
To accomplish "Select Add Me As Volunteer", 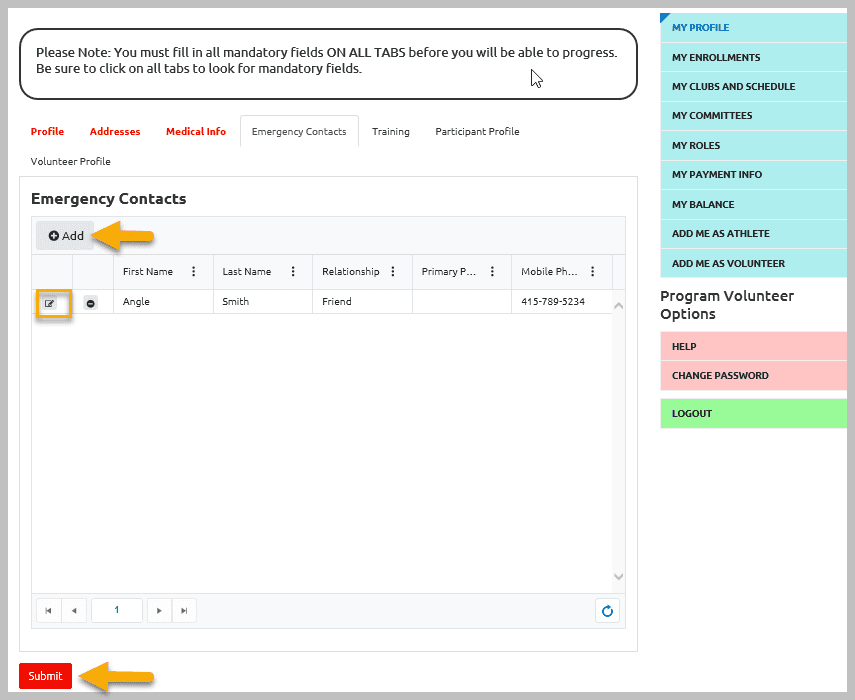I will [754, 263].
